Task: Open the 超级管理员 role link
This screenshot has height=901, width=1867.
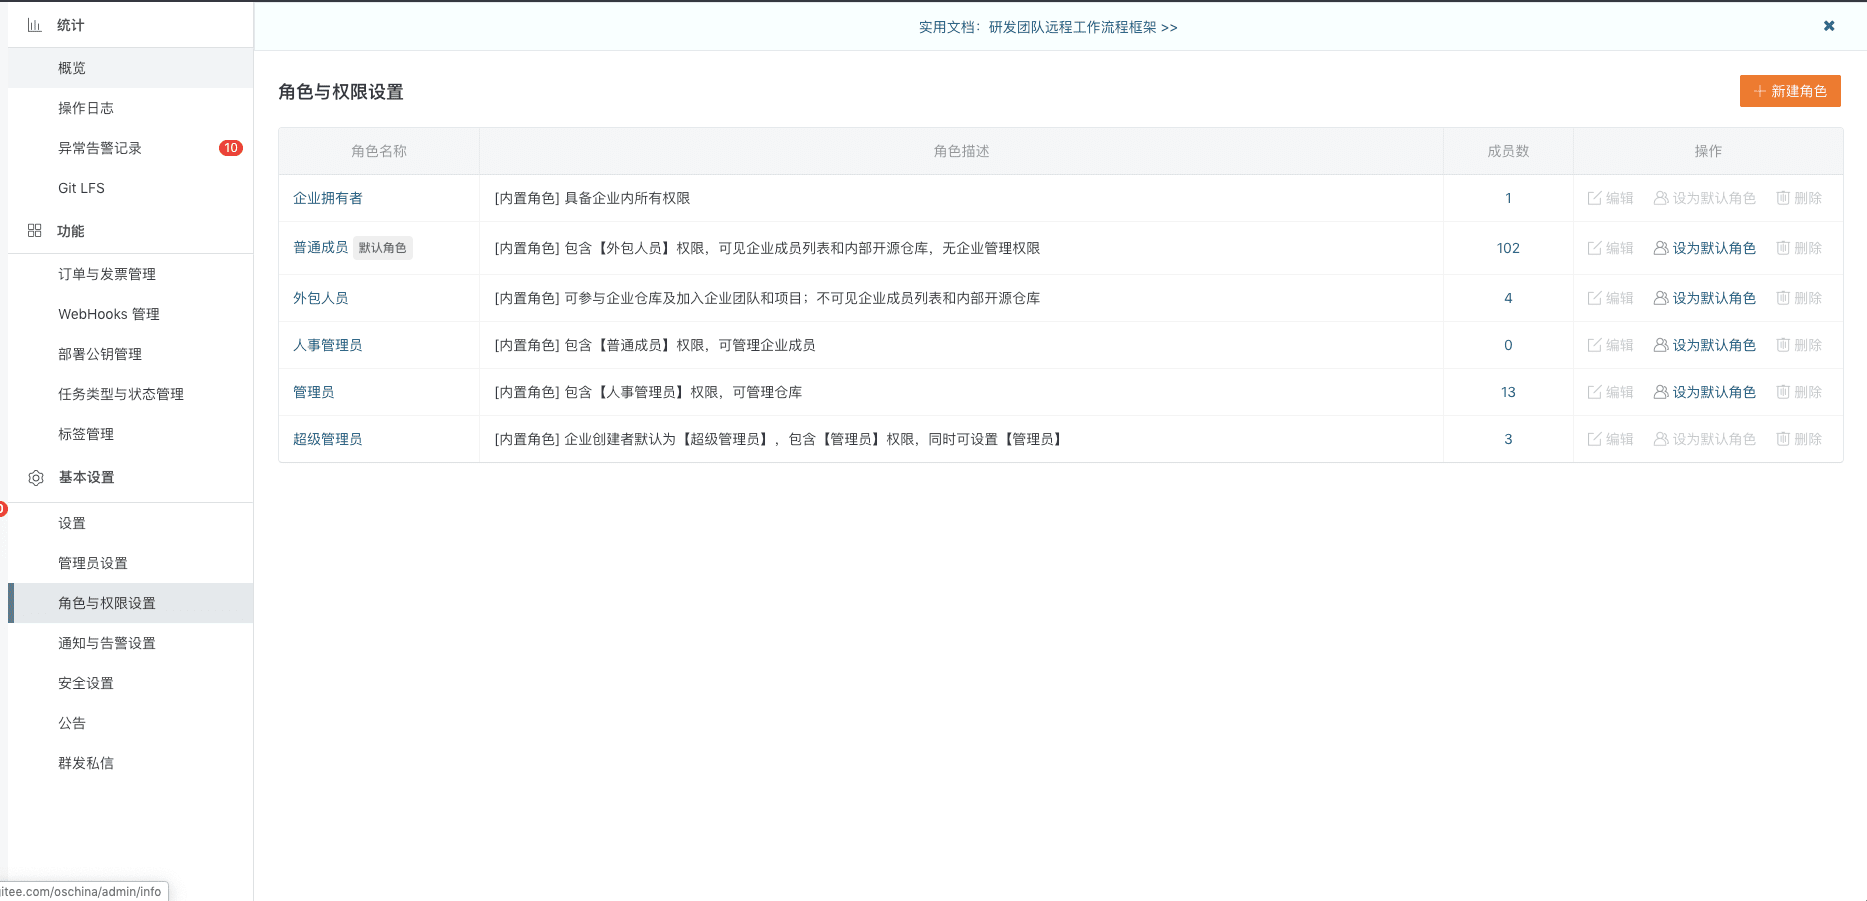Action: click(x=327, y=439)
